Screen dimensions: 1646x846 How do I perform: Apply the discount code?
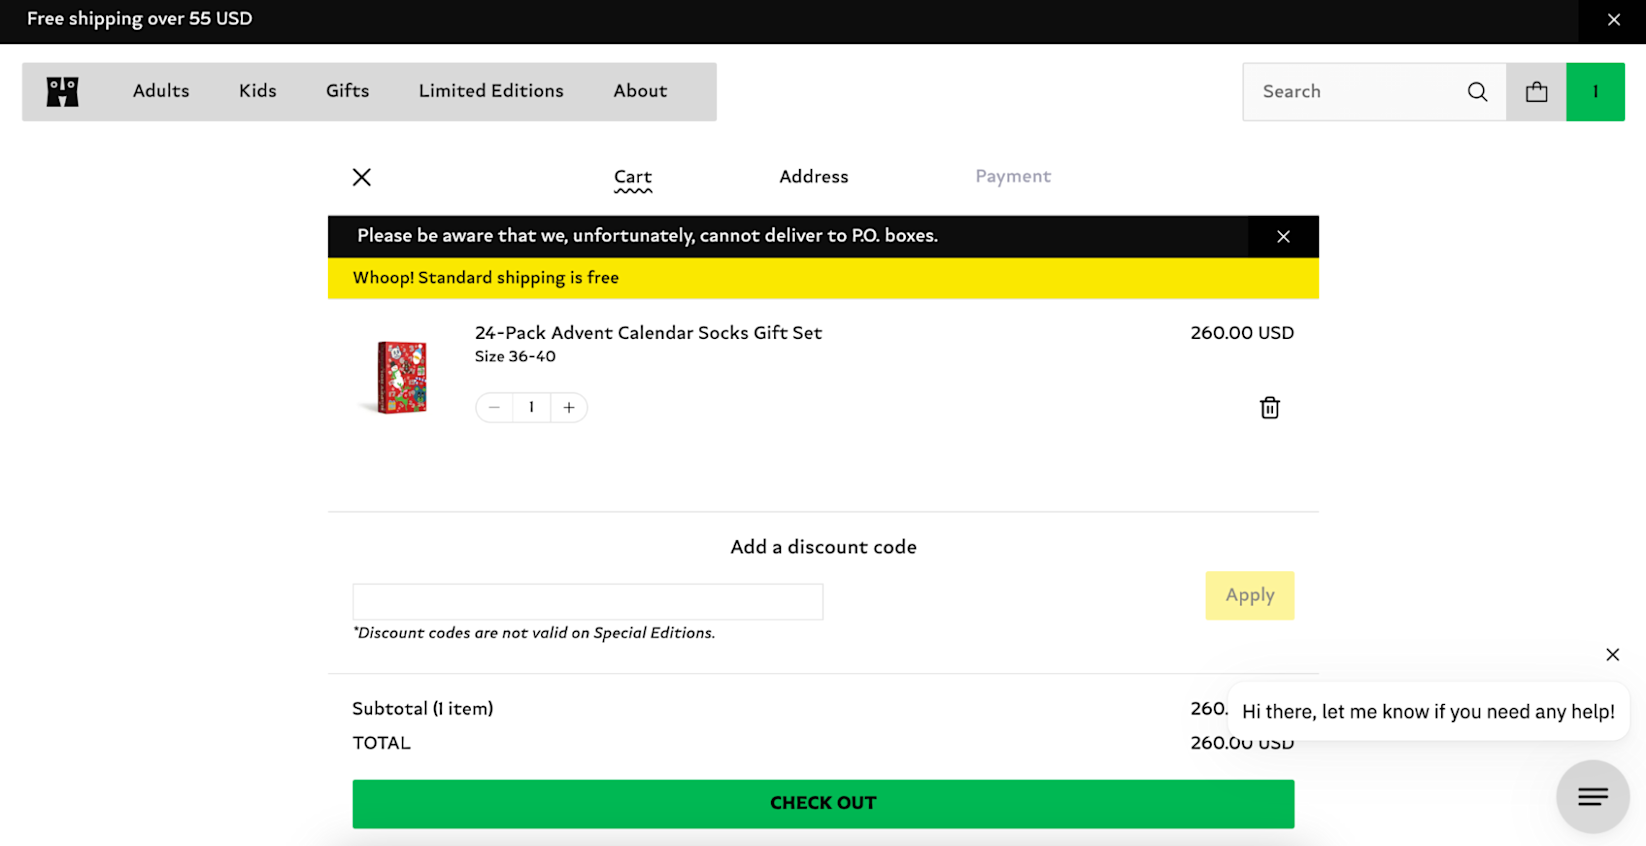click(x=1249, y=595)
